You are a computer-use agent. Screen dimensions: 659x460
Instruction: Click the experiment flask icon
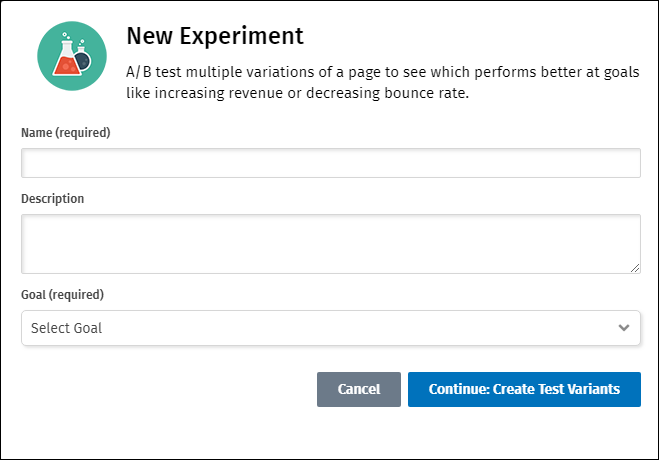tap(72, 55)
